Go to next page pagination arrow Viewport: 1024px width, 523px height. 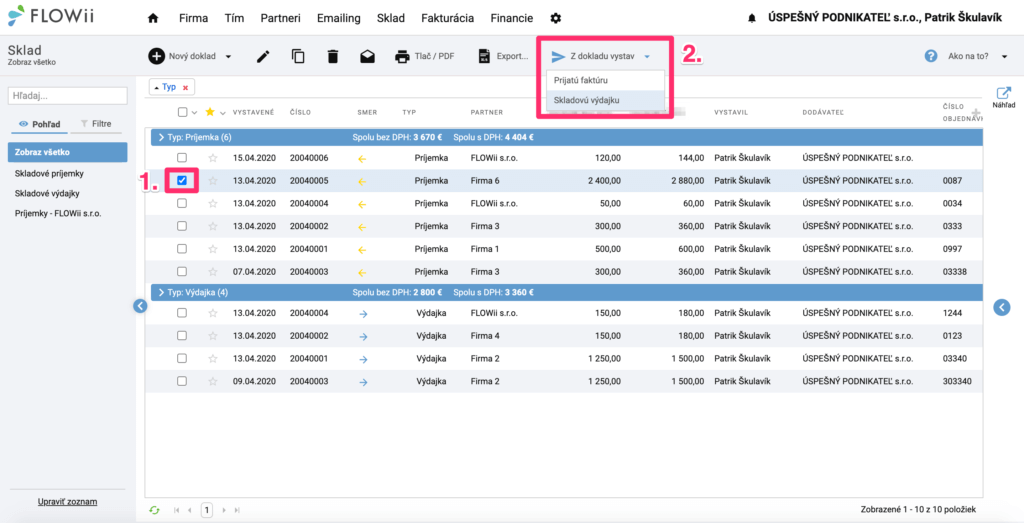tap(224, 510)
